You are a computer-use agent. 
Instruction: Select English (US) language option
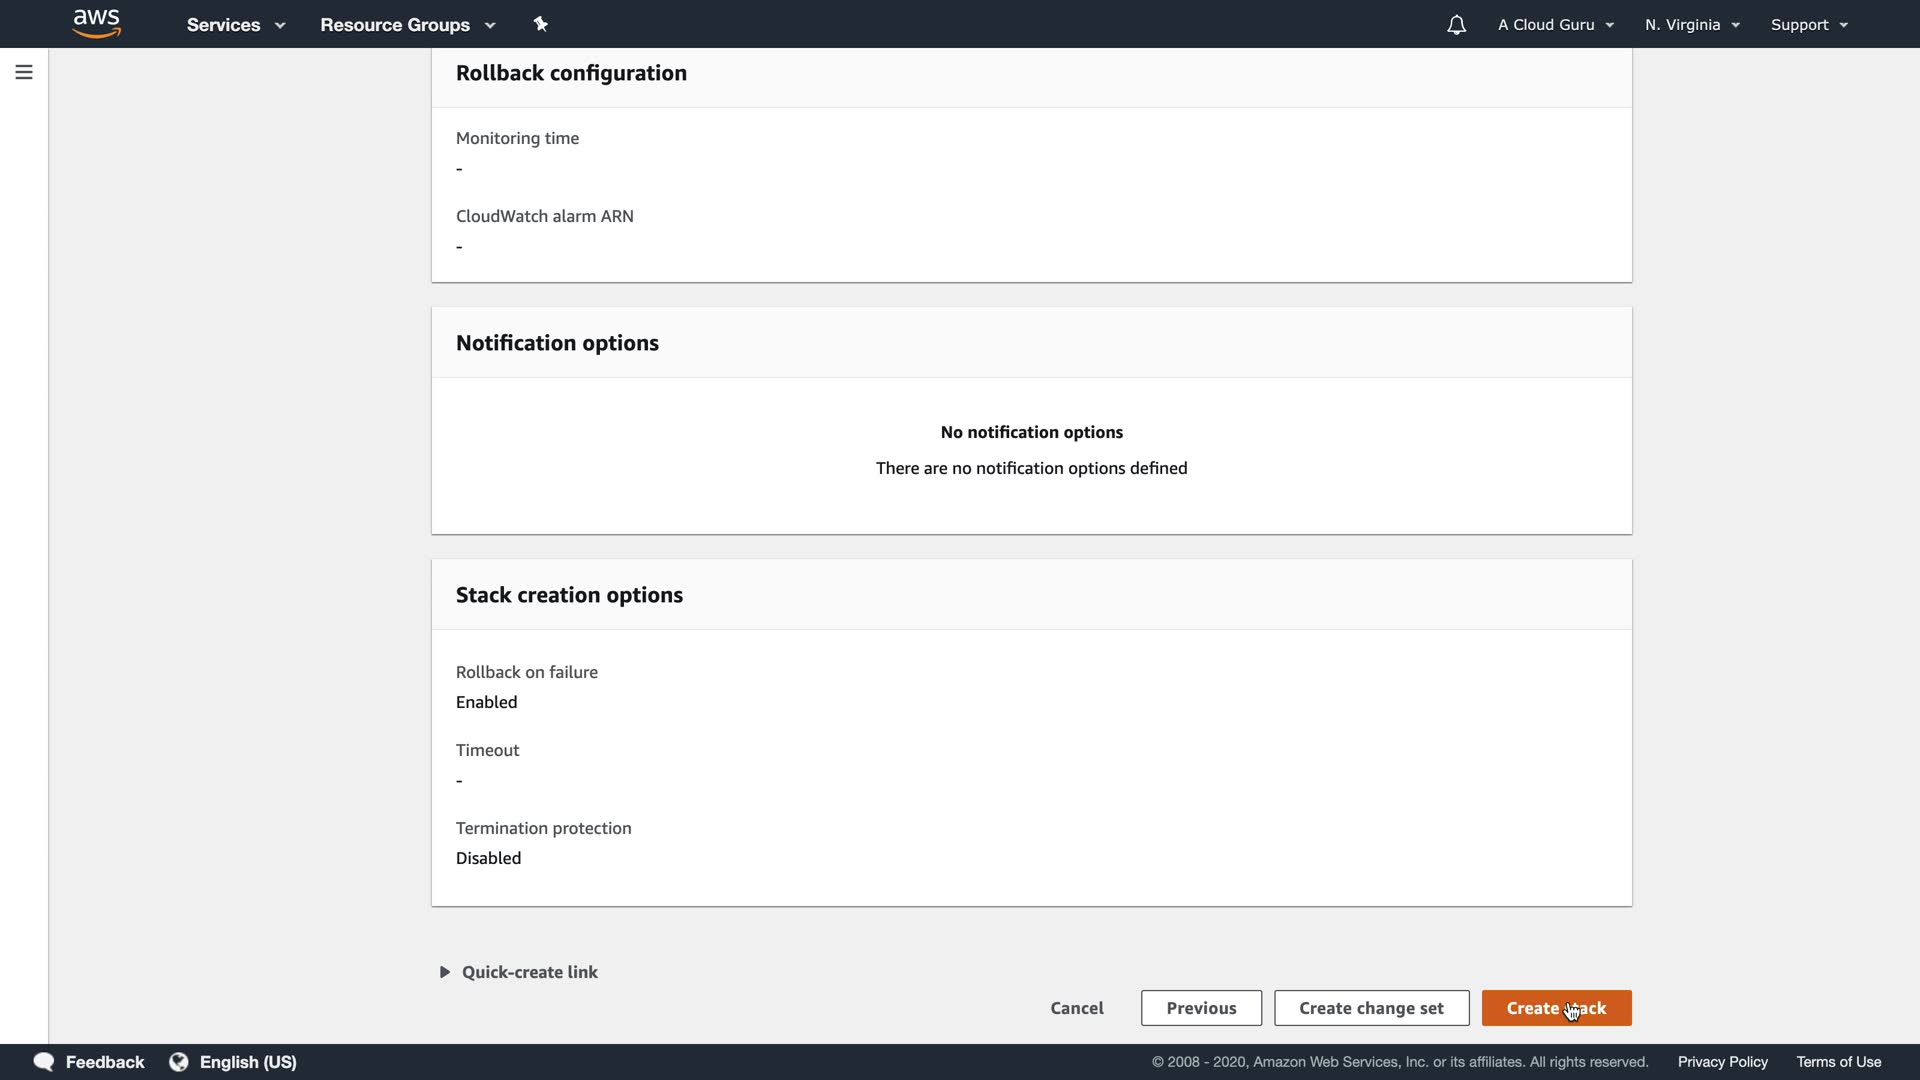point(248,1062)
